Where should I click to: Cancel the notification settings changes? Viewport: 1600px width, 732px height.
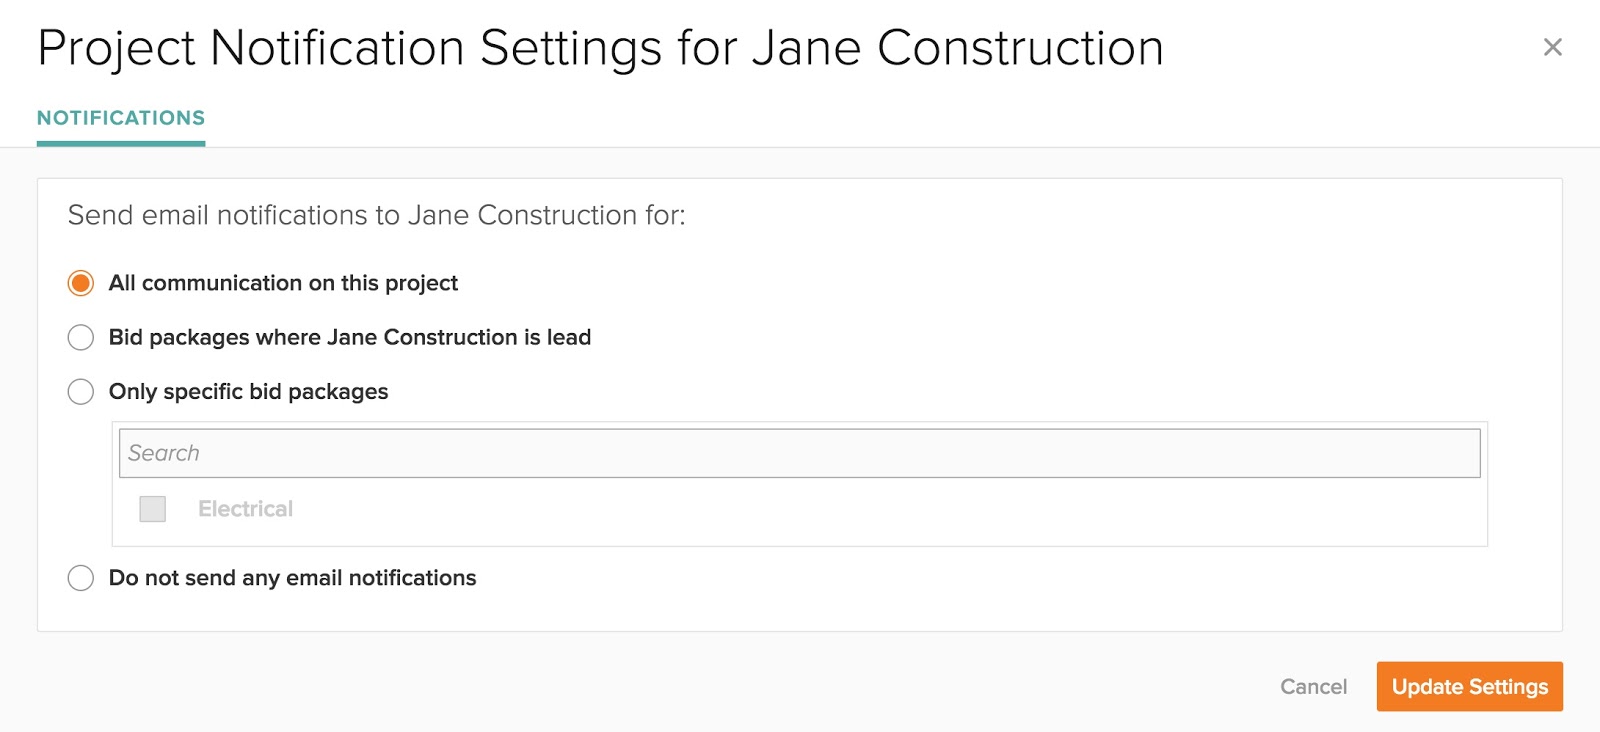1313,687
